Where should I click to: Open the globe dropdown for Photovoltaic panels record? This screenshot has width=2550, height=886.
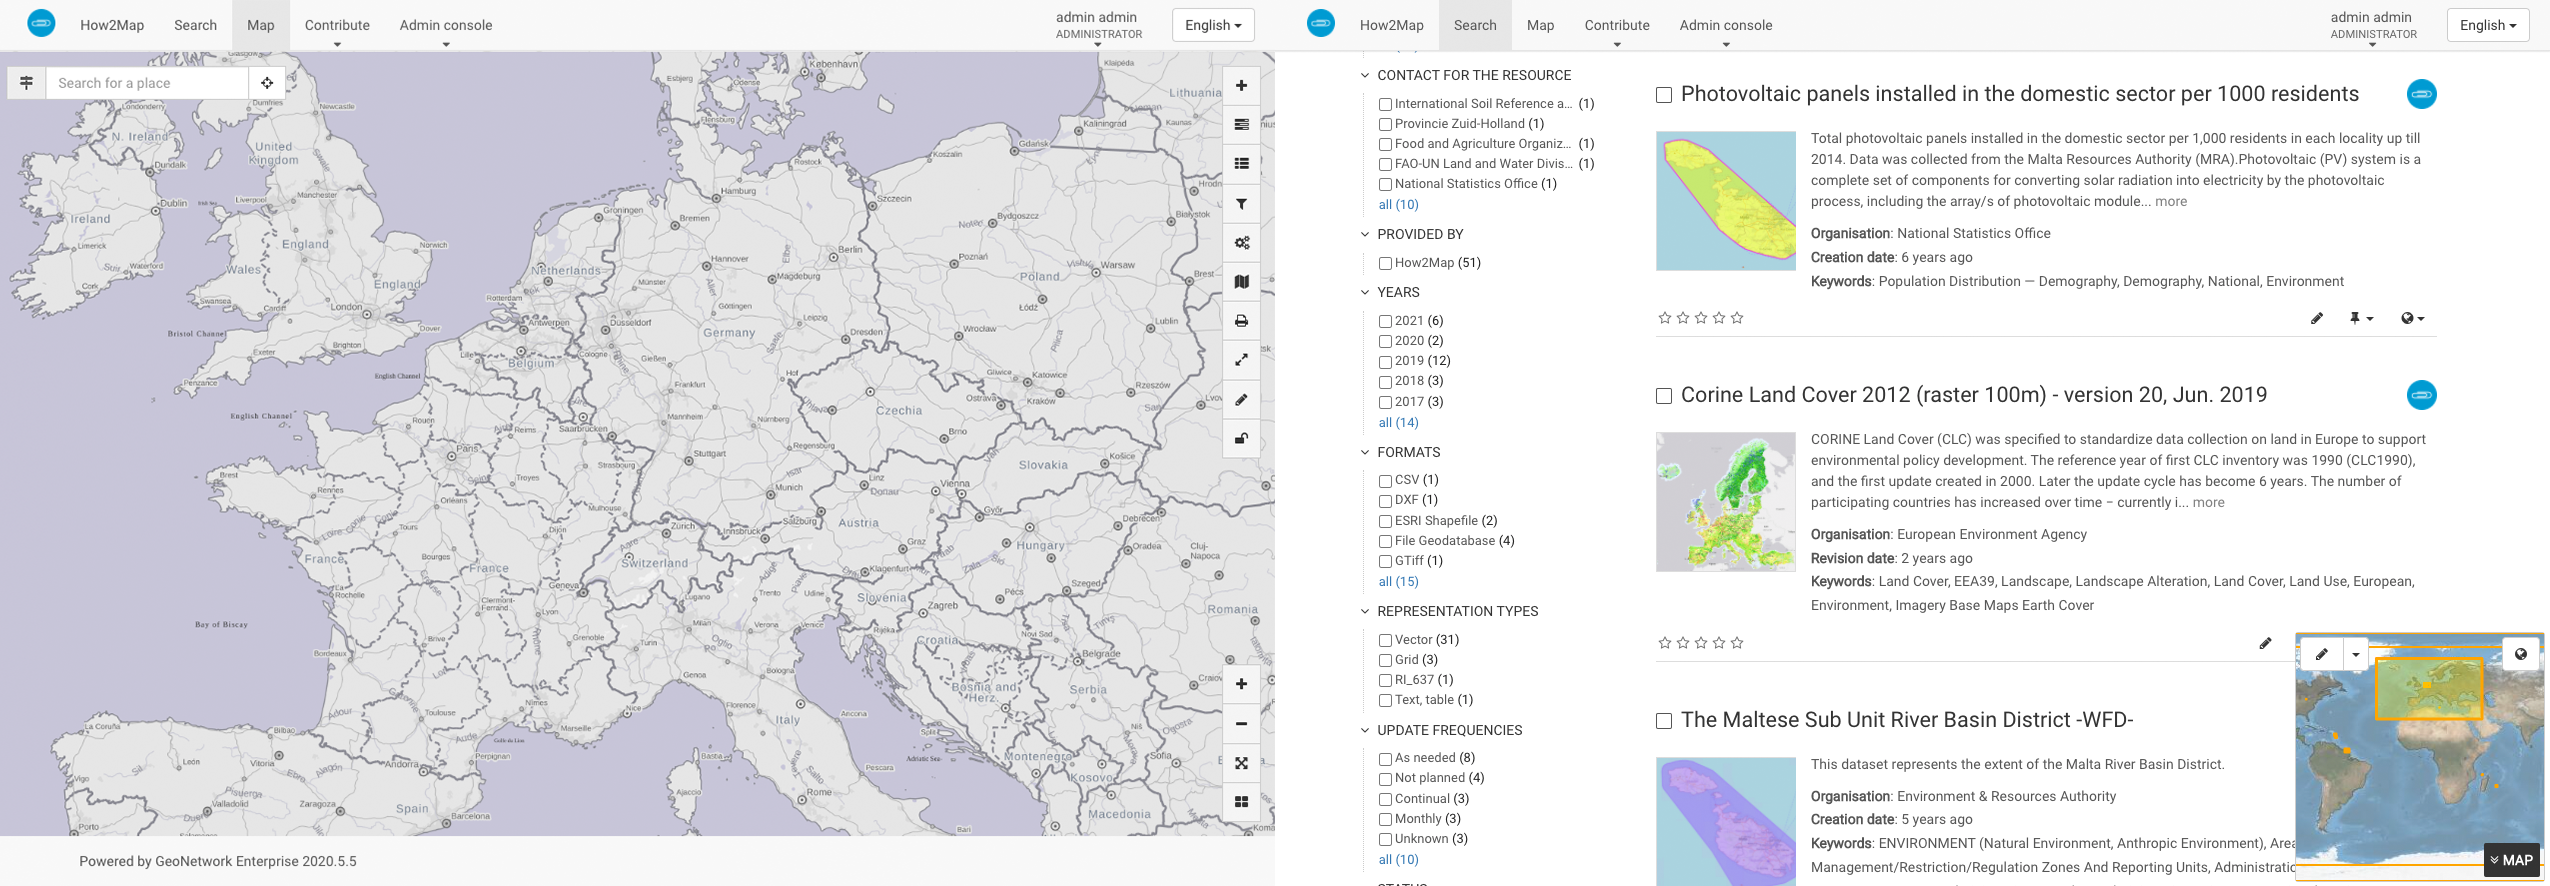pyautogui.click(x=2412, y=318)
